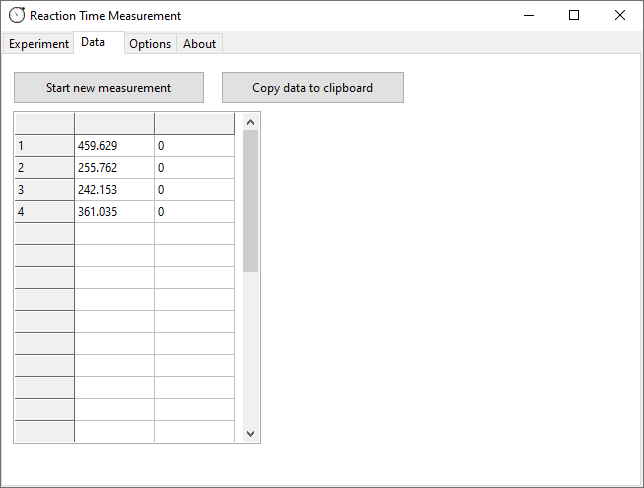This screenshot has width=644, height=488.
Task: Click the table scroll up arrow
Action: [251, 122]
